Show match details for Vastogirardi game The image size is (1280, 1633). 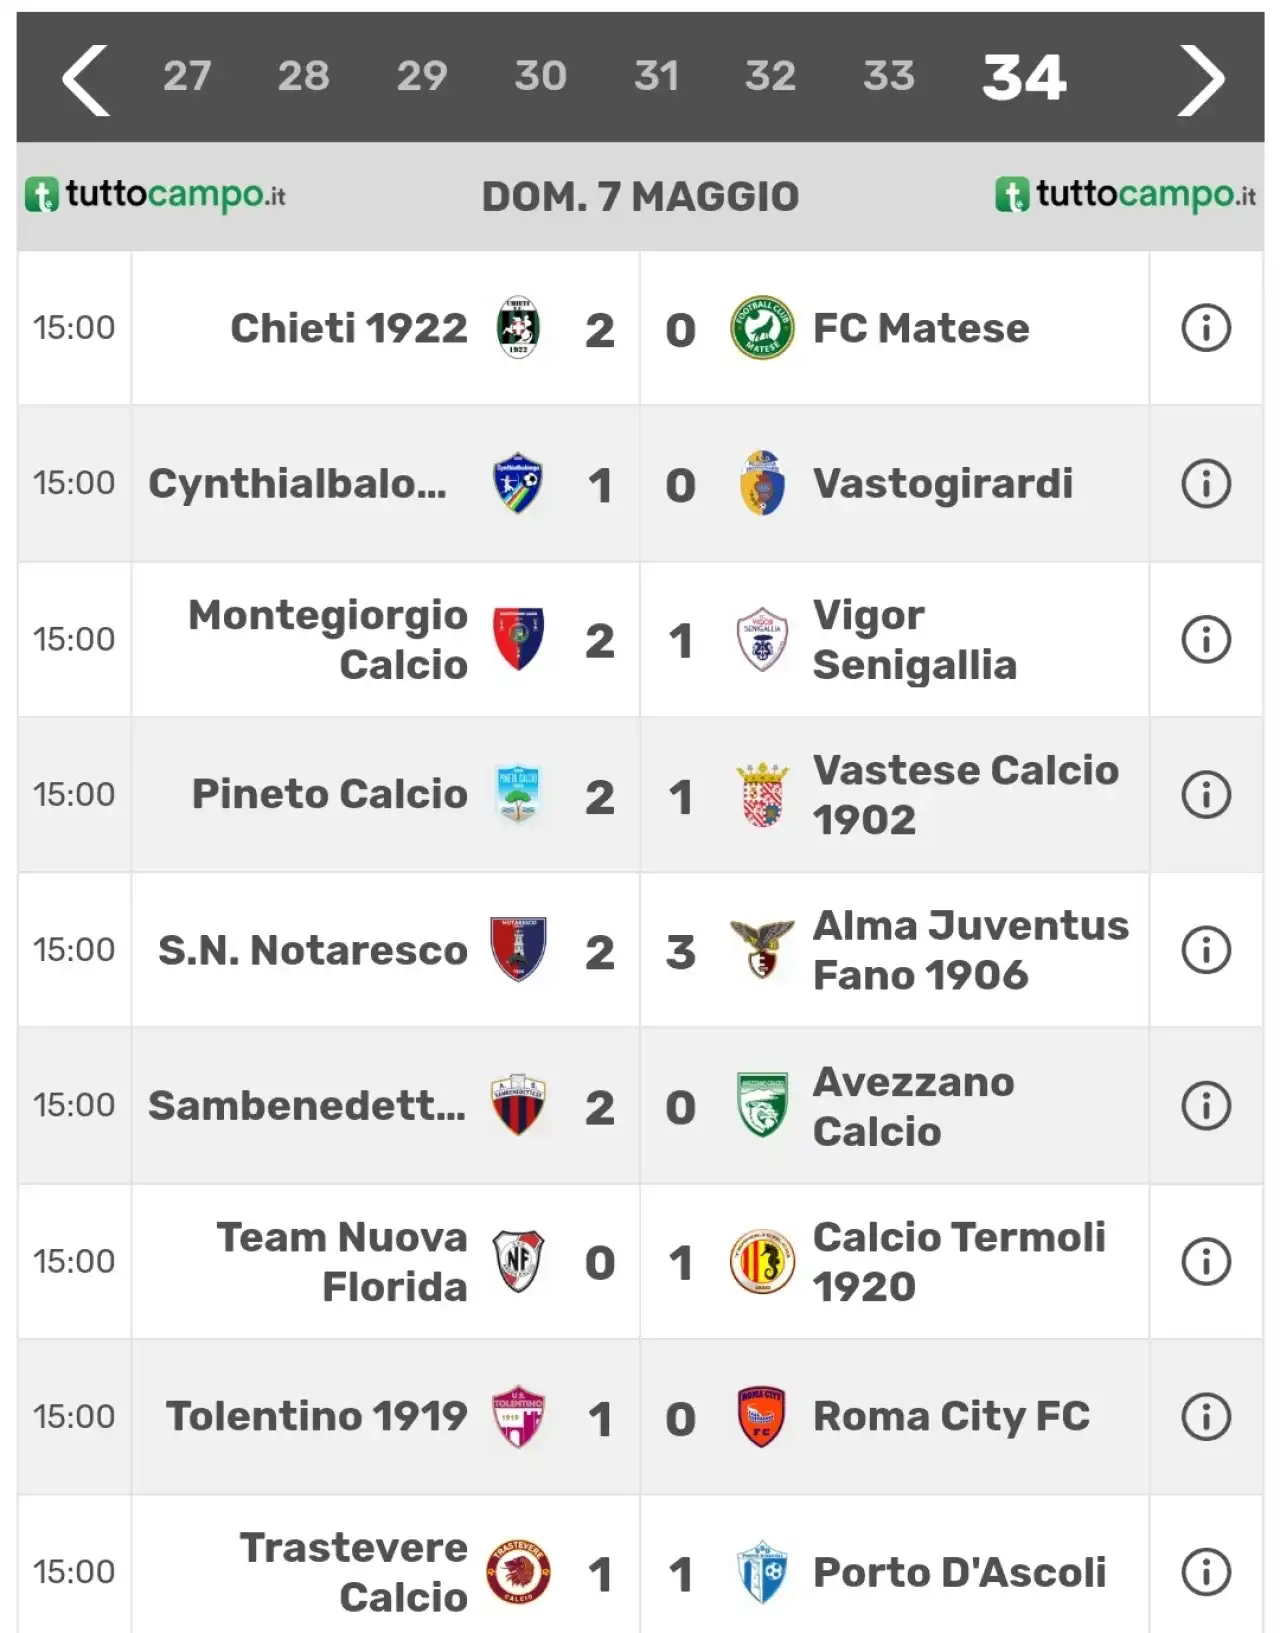tap(1206, 484)
